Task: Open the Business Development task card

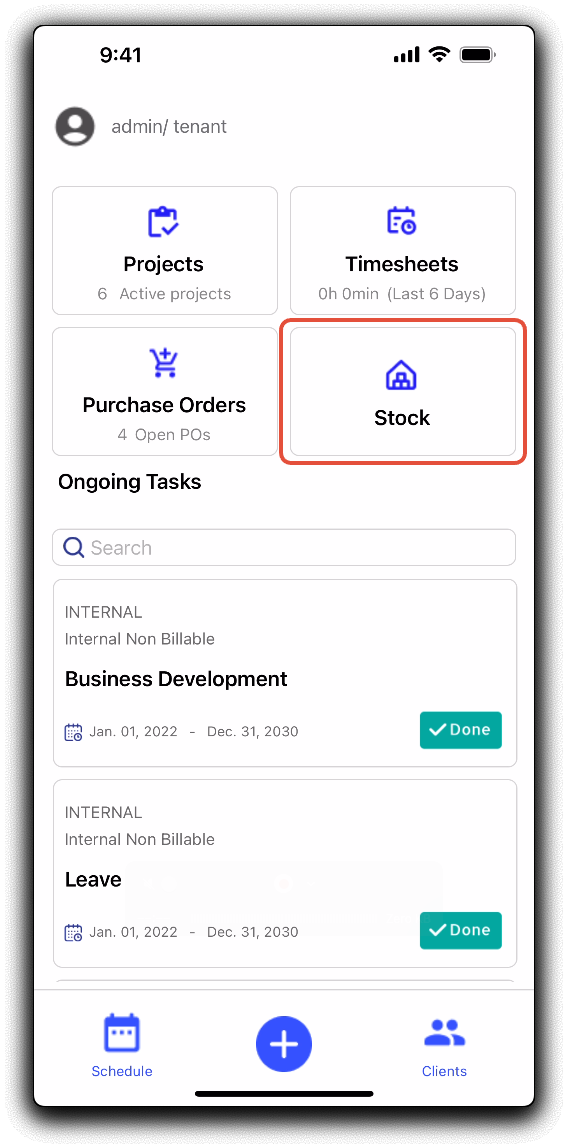Action: click(x=285, y=673)
